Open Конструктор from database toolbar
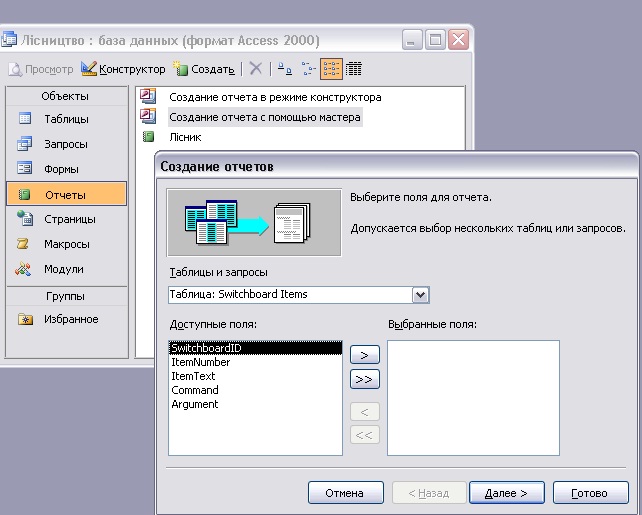The image size is (642, 515). point(123,69)
